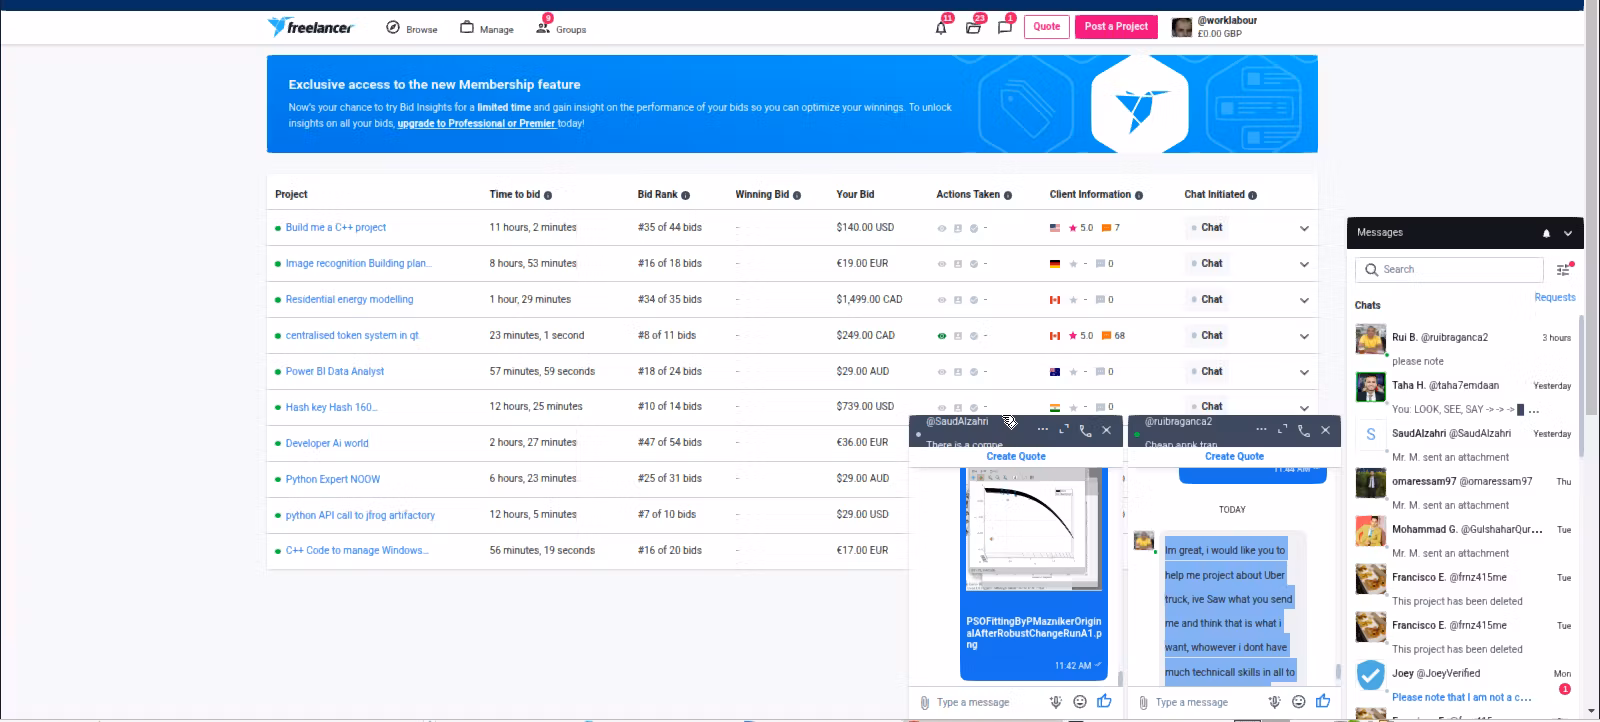Image resolution: width=1600 pixels, height=722 pixels.
Task: Click the Freelancer logo
Action: [310, 27]
